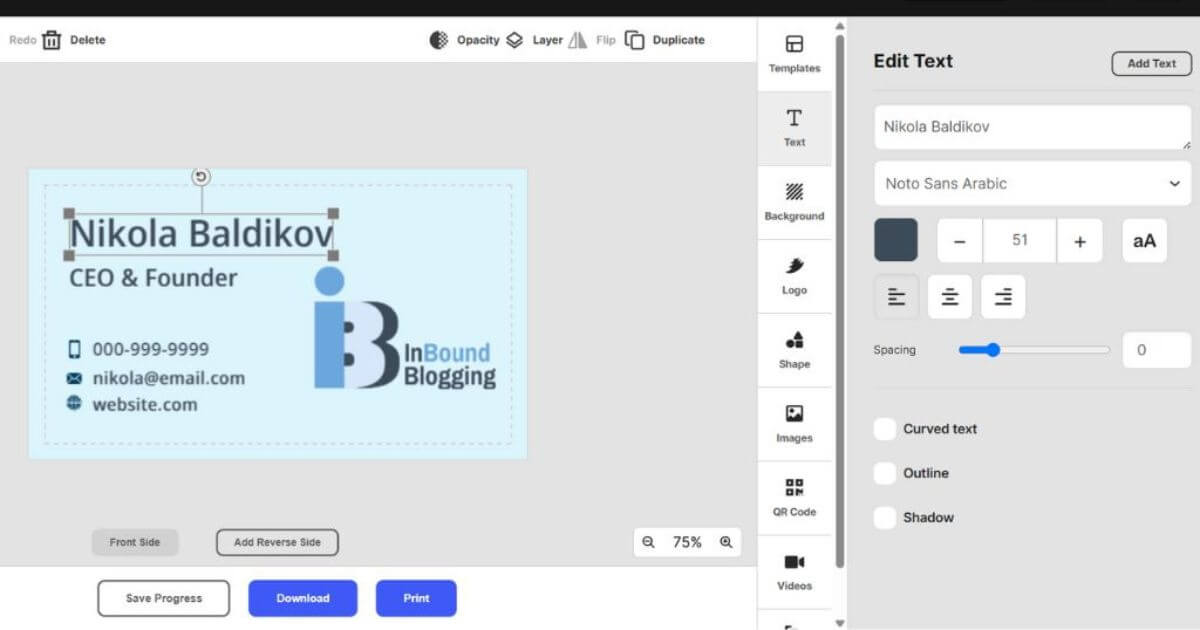Viewport: 1200px width, 630px height.
Task: Enable the Curved text checkbox
Action: [x=885, y=429]
